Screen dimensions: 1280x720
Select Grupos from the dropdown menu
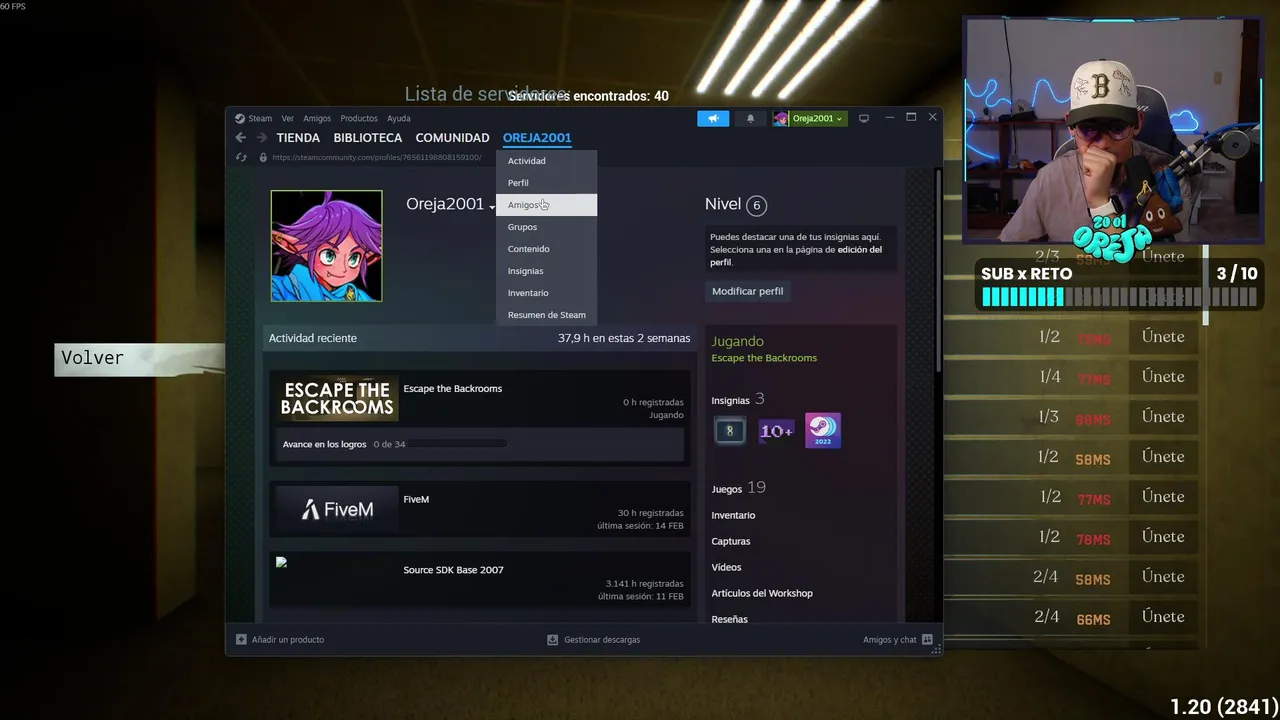point(546,227)
